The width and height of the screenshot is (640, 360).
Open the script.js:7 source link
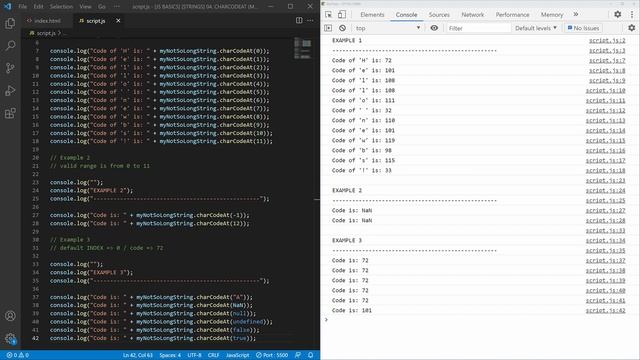pyautogui.click(x=607, y=60)
